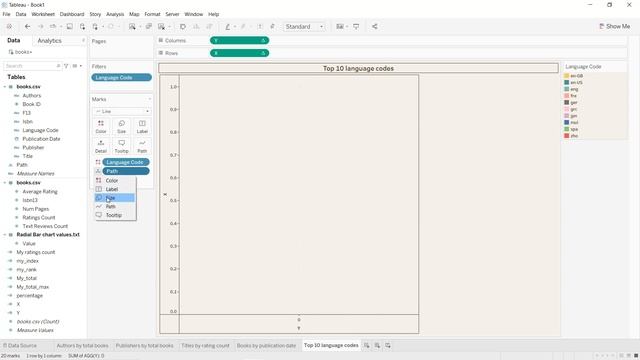This screenshot has width=640, height=360.
Task: Click the Language Code pill on Marks
Action: 126,162
